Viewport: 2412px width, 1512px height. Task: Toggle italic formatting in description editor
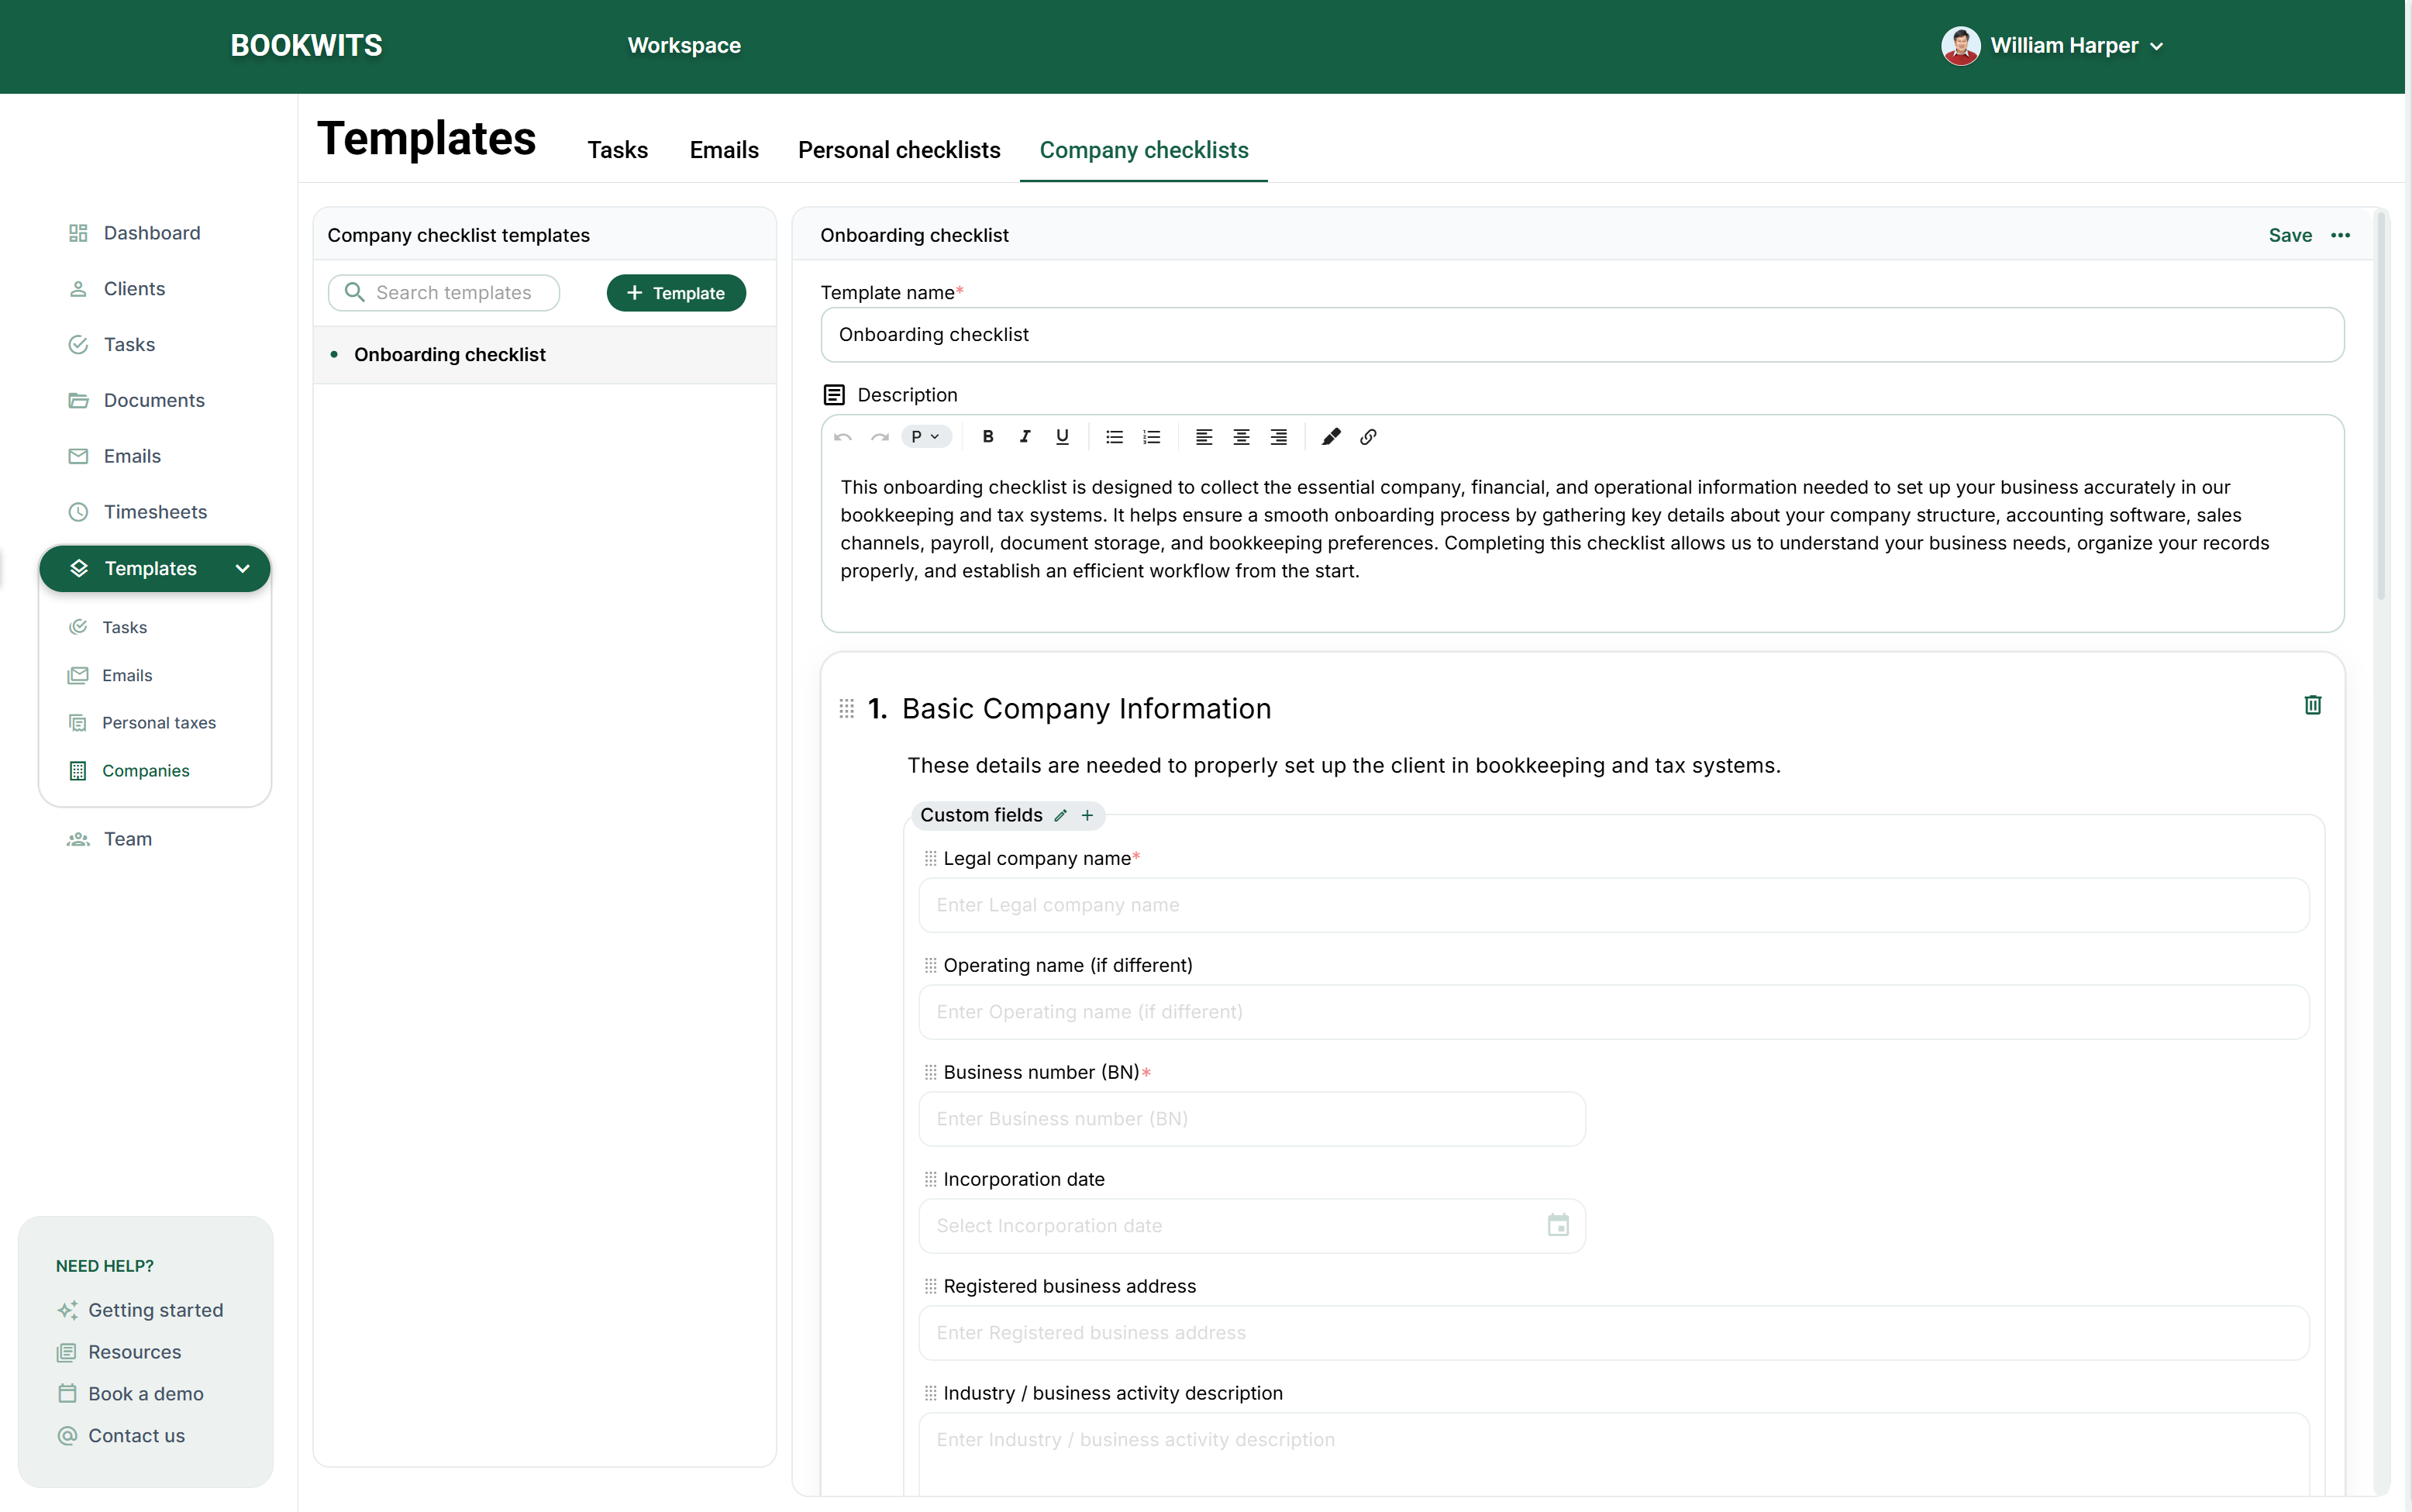tap(1025, 437)
